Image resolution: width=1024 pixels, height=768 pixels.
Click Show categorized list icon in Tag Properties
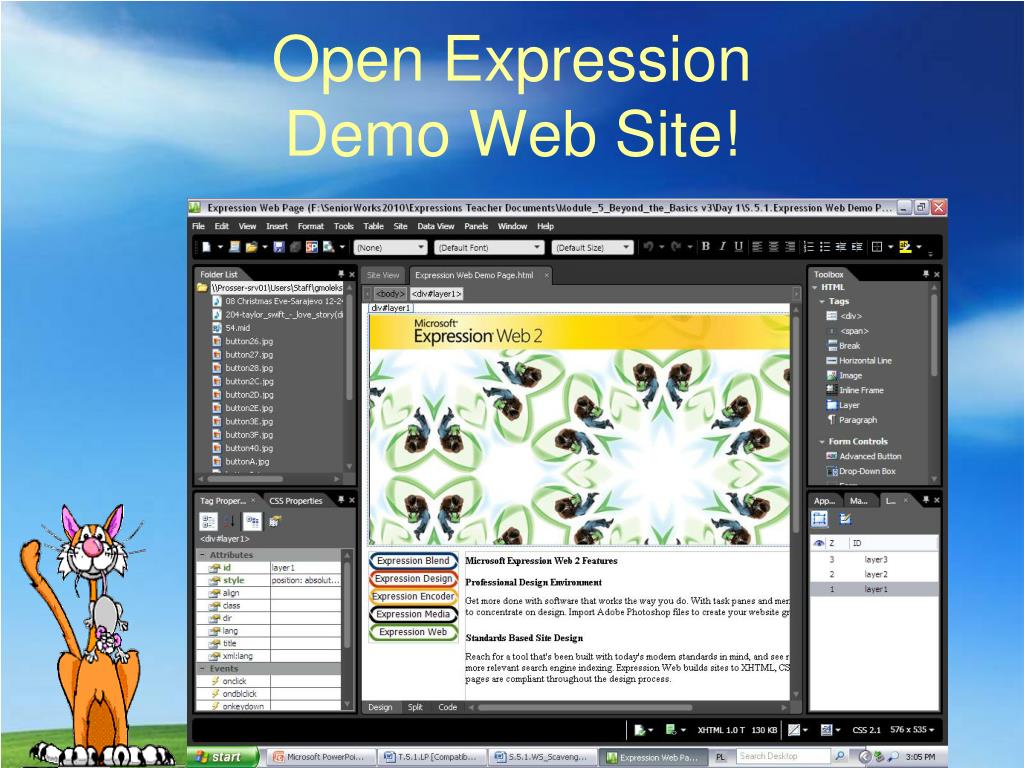click(208, 521)
